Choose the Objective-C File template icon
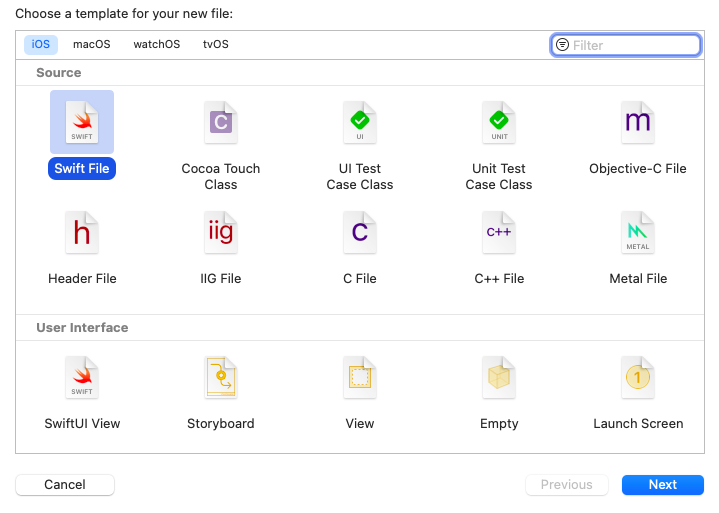 pos(638,122)
